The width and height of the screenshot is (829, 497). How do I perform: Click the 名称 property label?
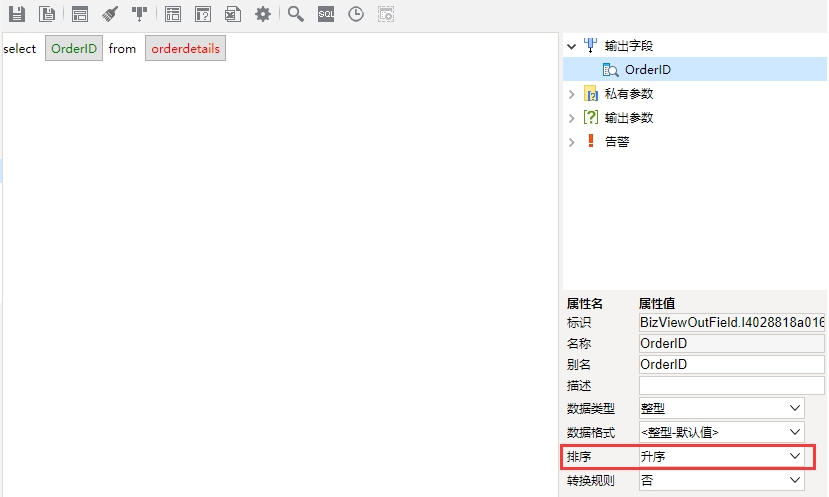579,343
